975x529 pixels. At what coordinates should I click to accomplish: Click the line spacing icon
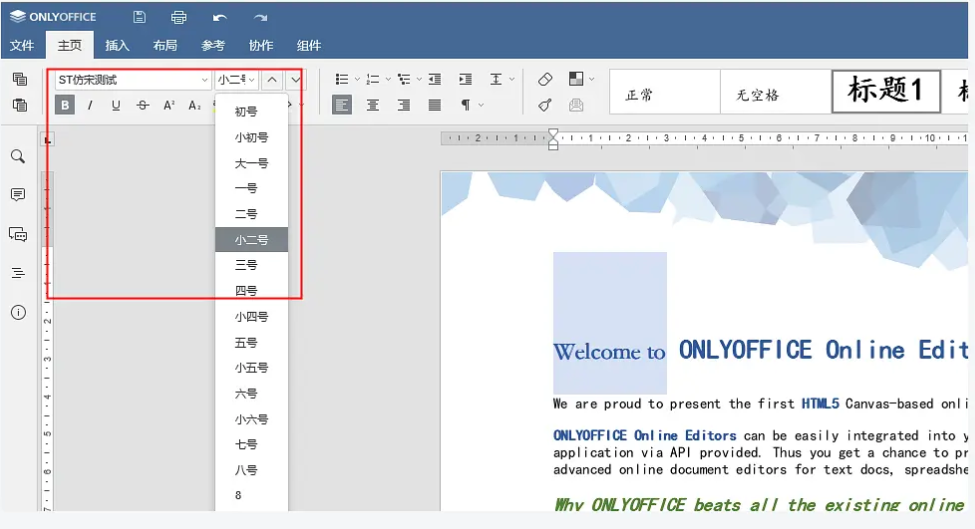click(x=496, y=79)
